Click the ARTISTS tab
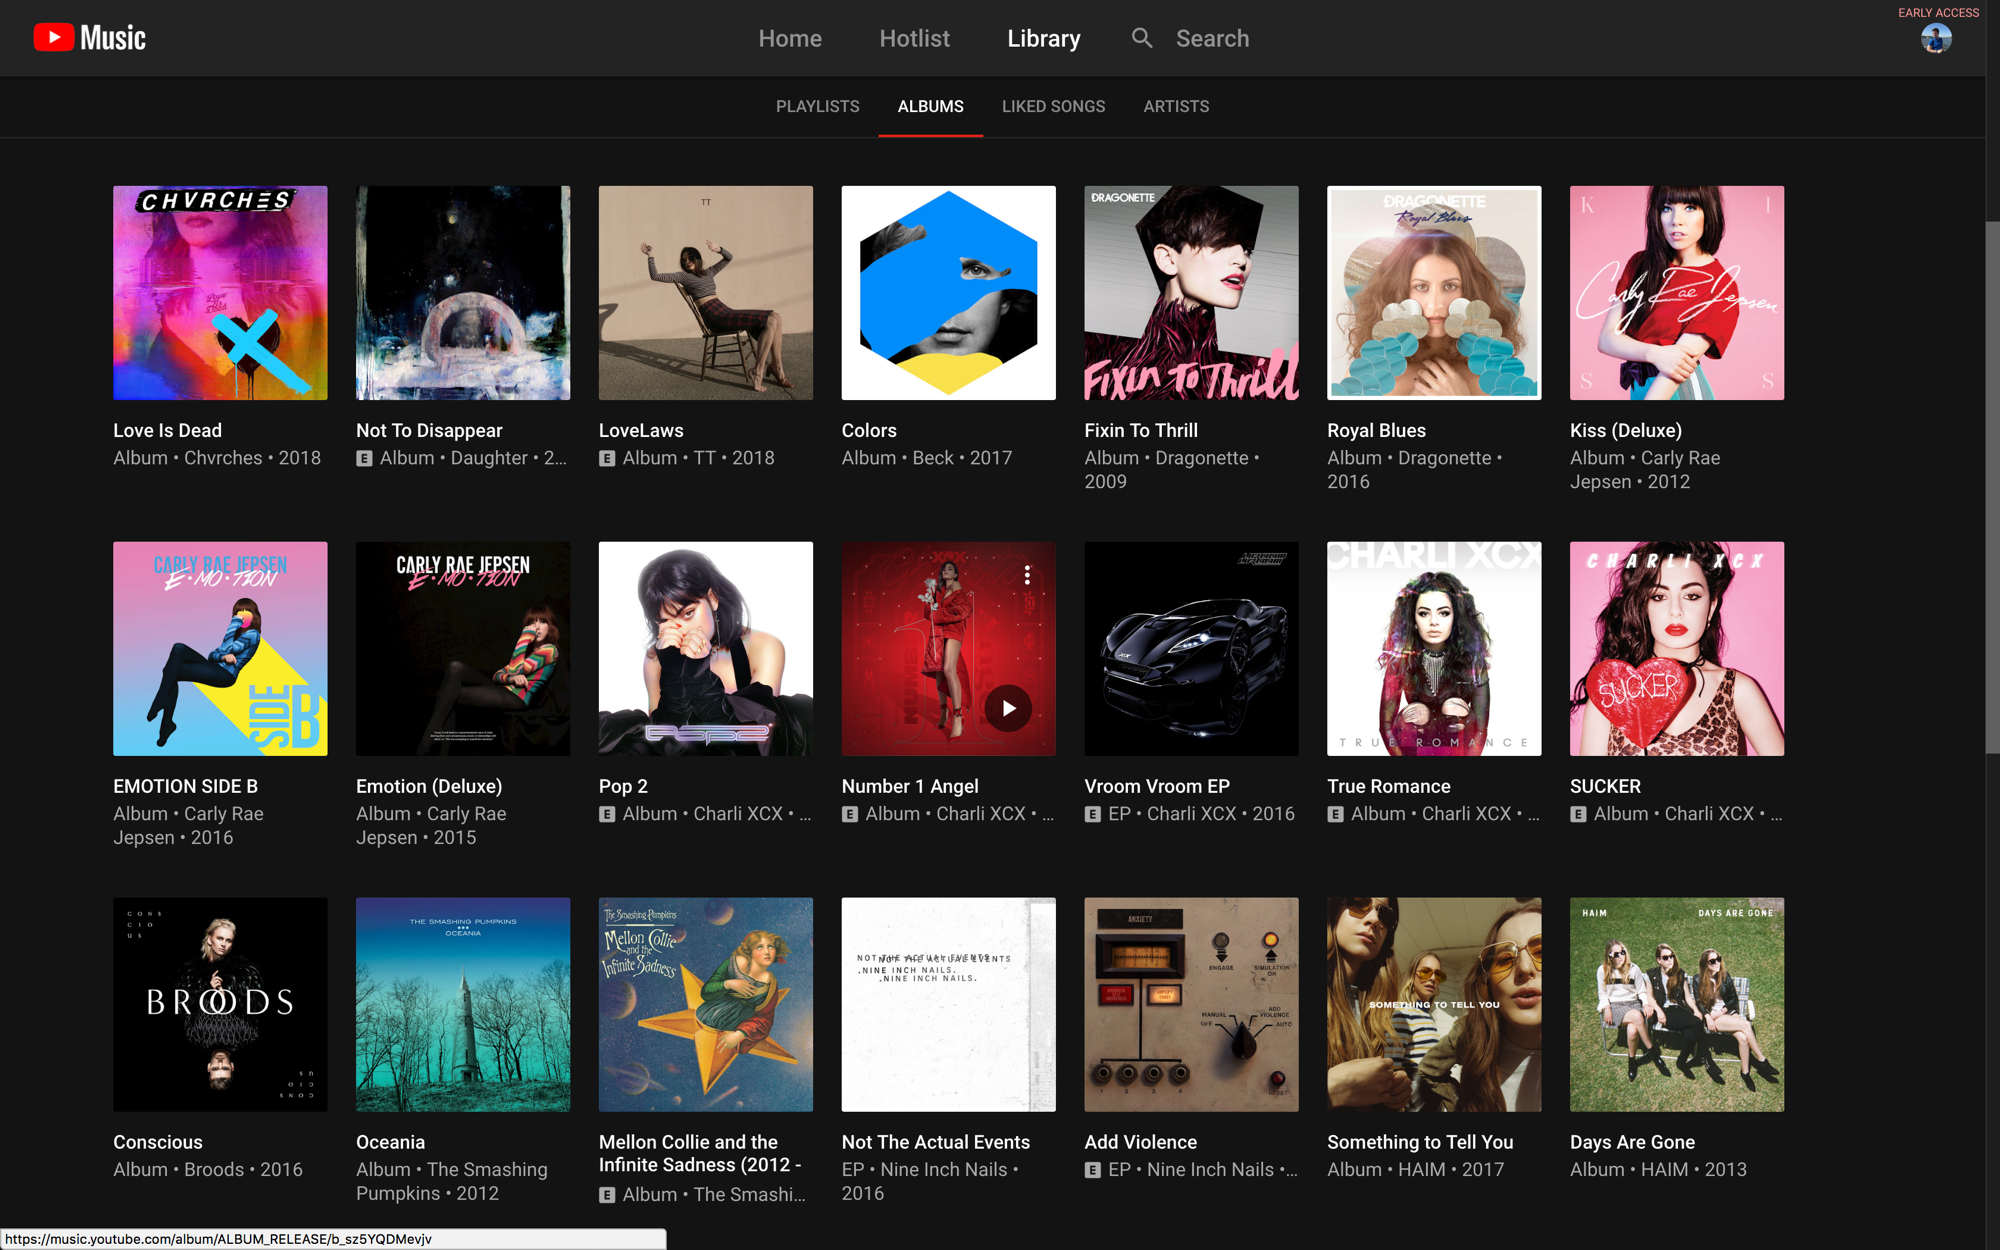The width and height of the screenshot is (2000, 1250). (1175, 105)
